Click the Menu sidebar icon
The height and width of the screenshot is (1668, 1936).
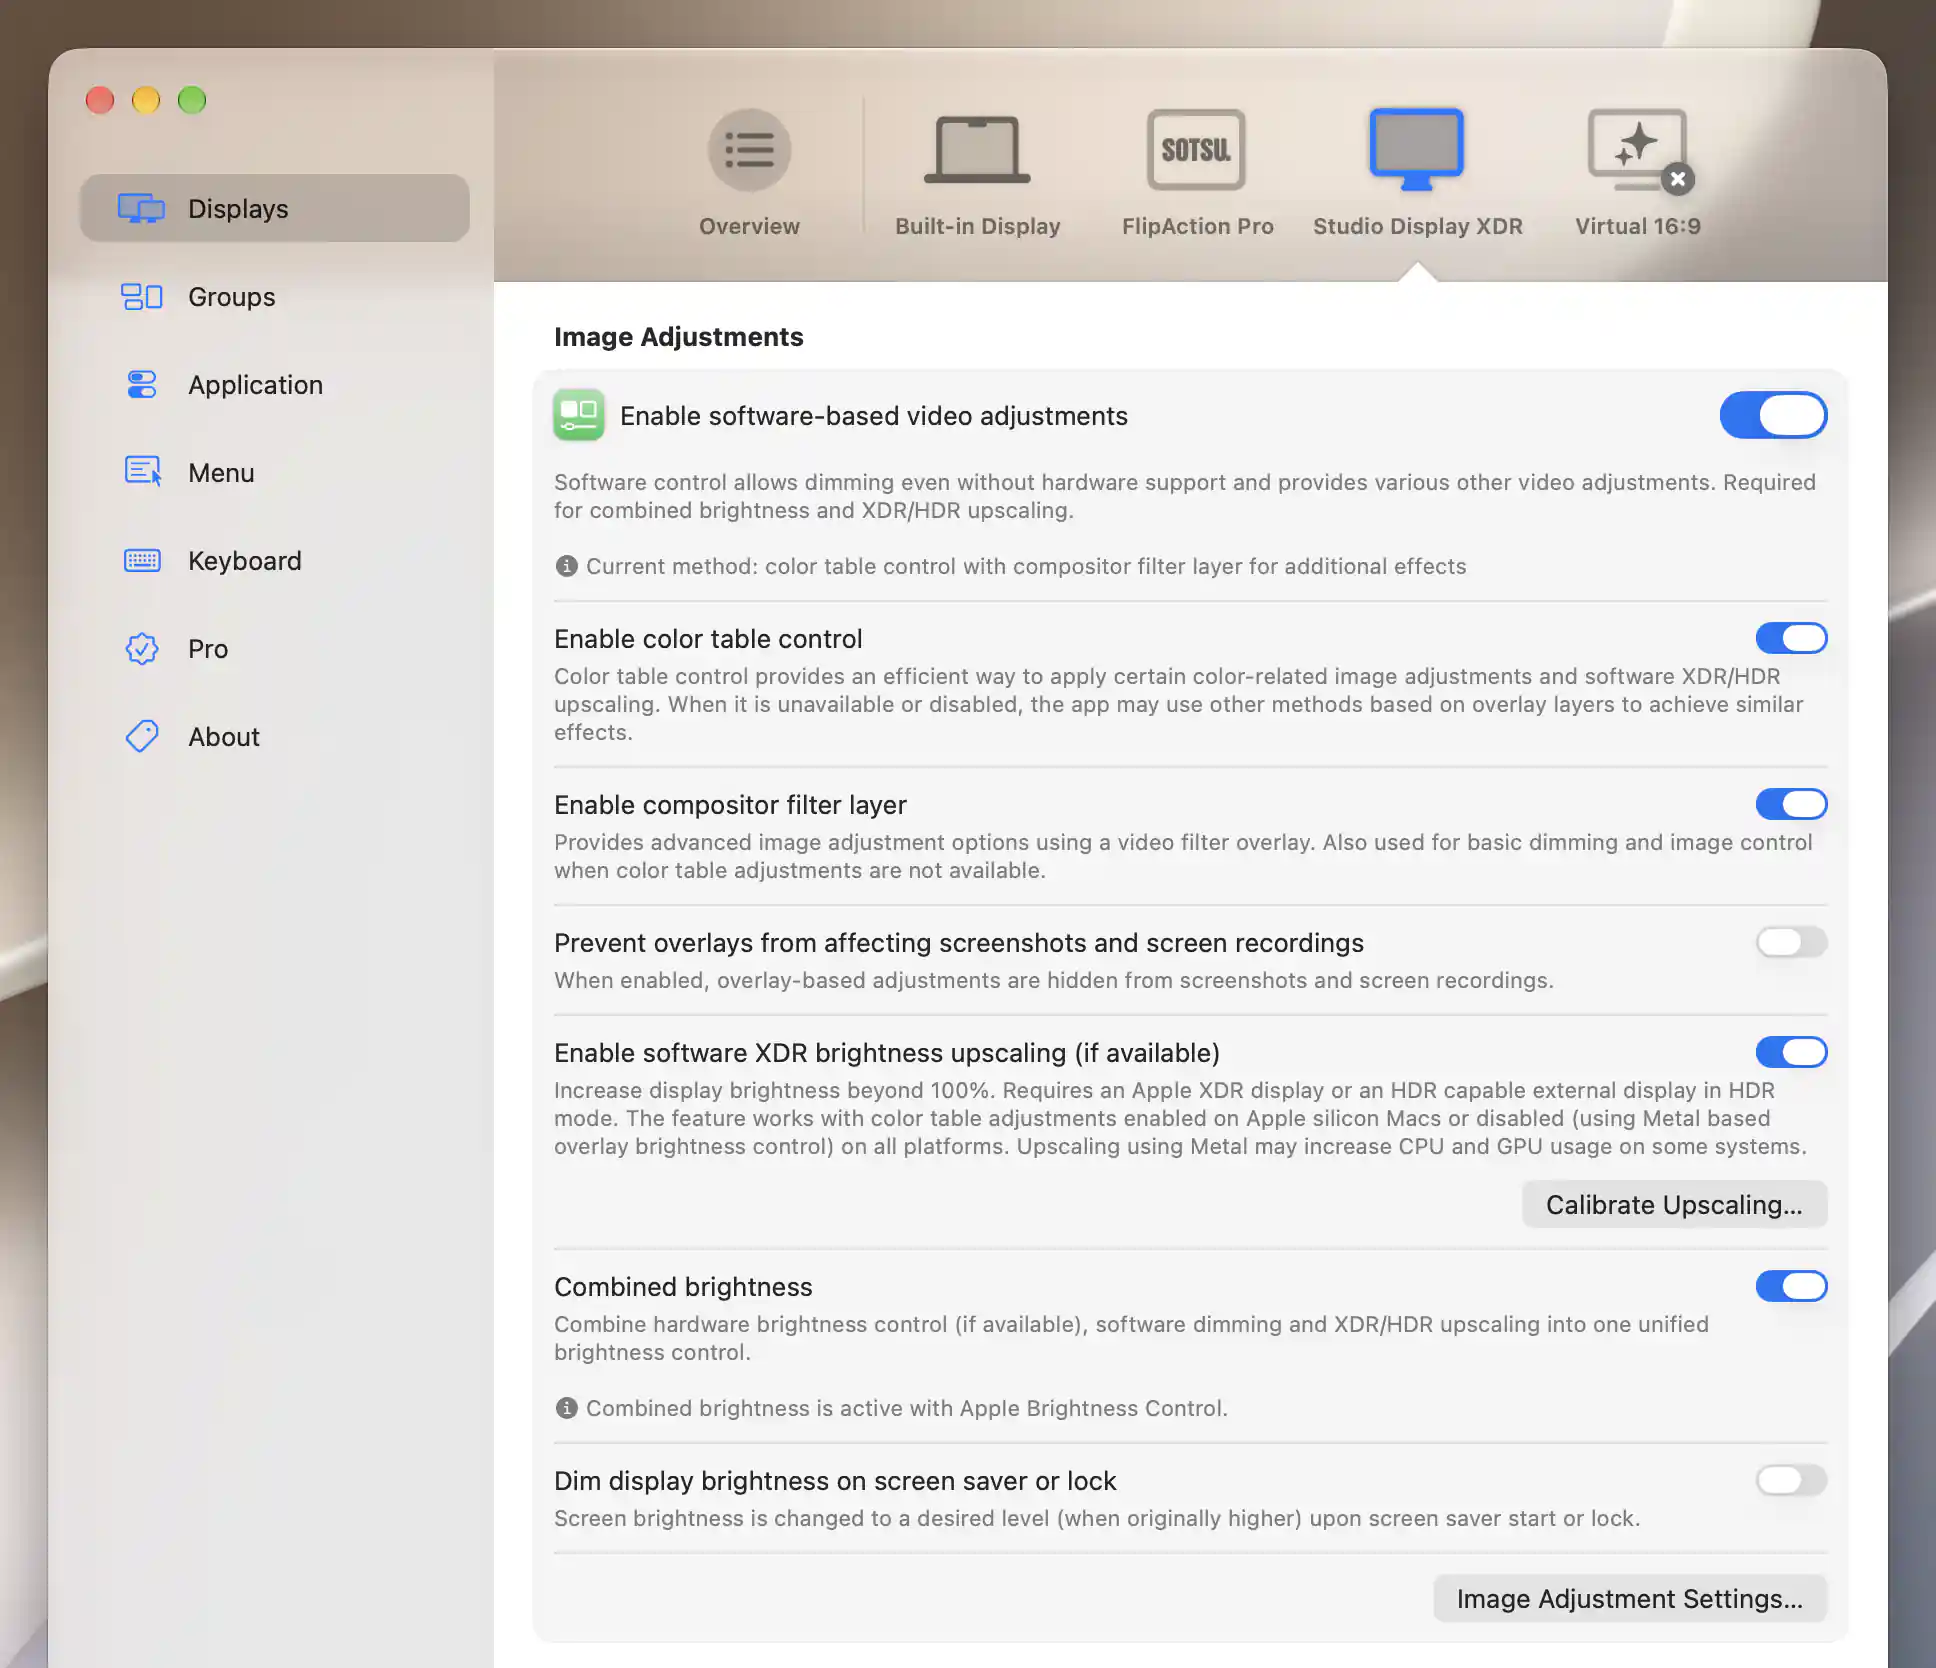tap(142, 471)
